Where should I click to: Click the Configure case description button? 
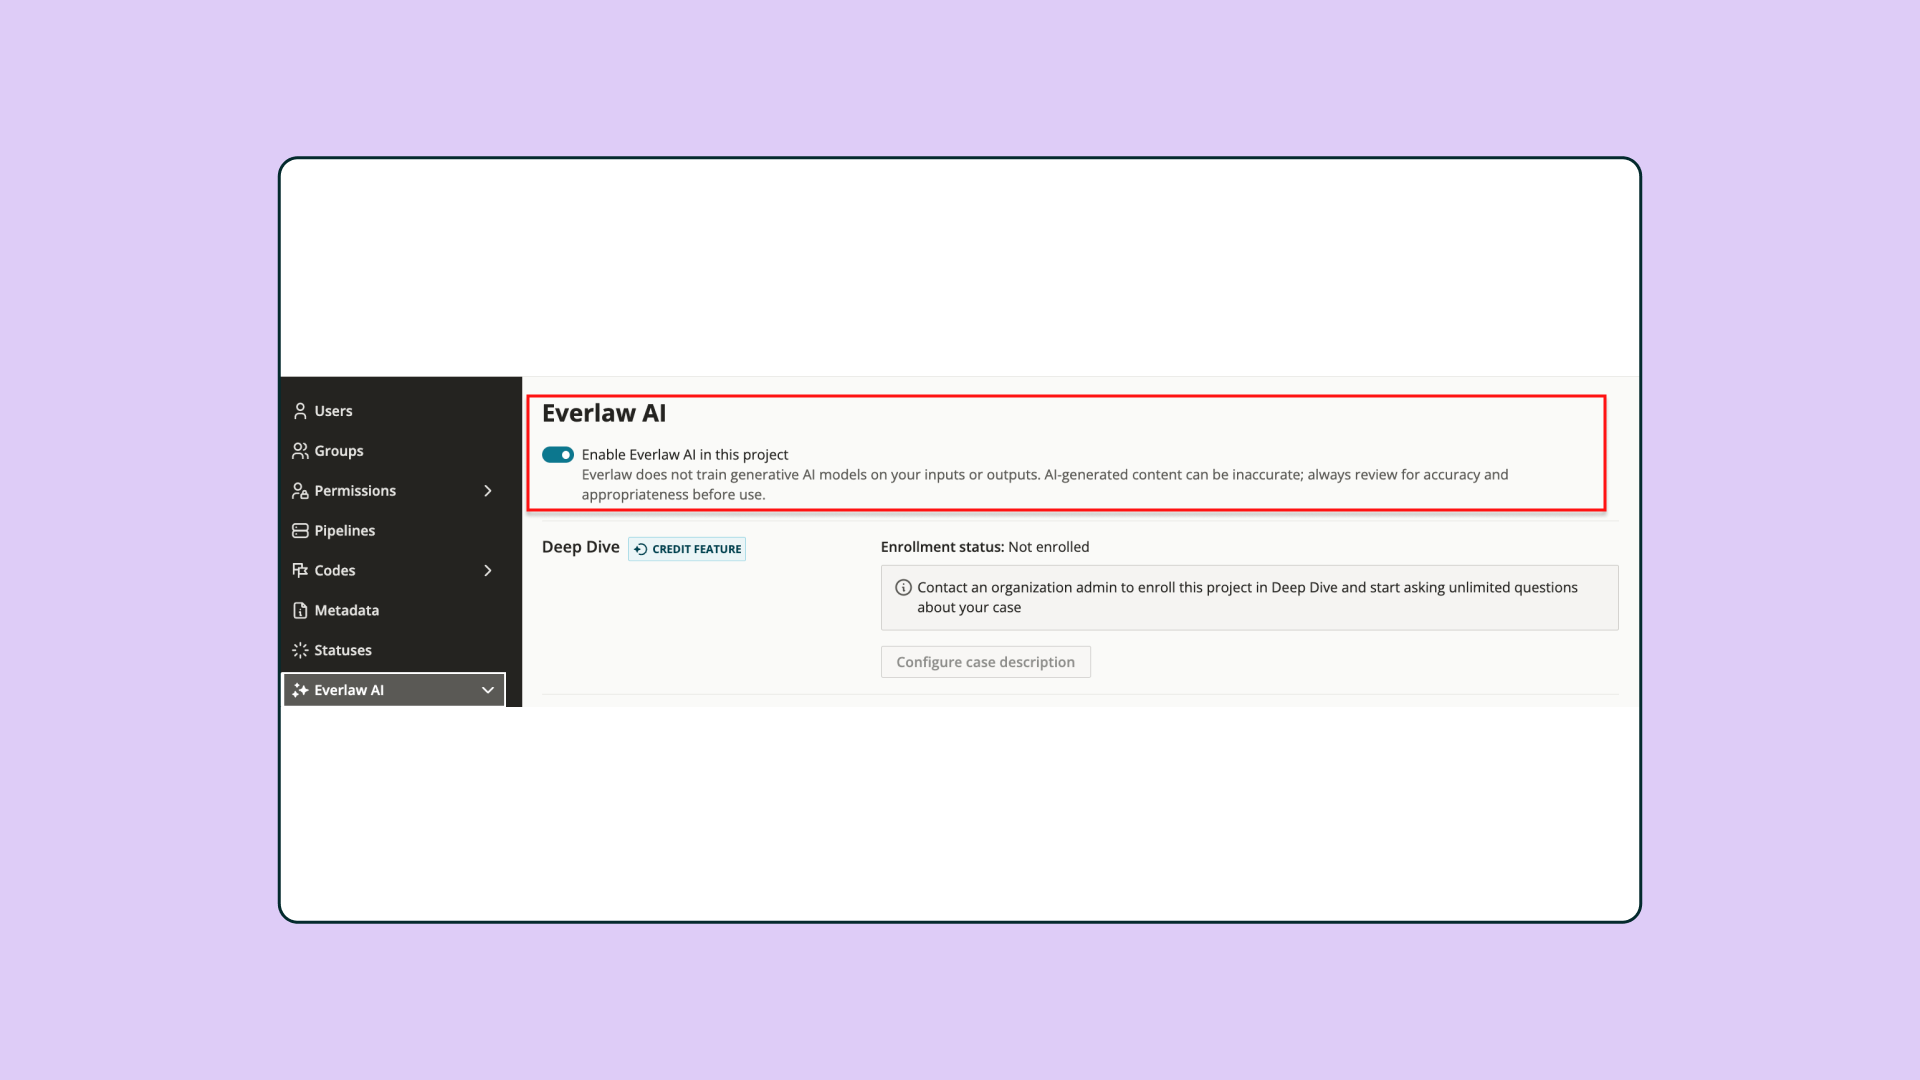pos(985,661)
